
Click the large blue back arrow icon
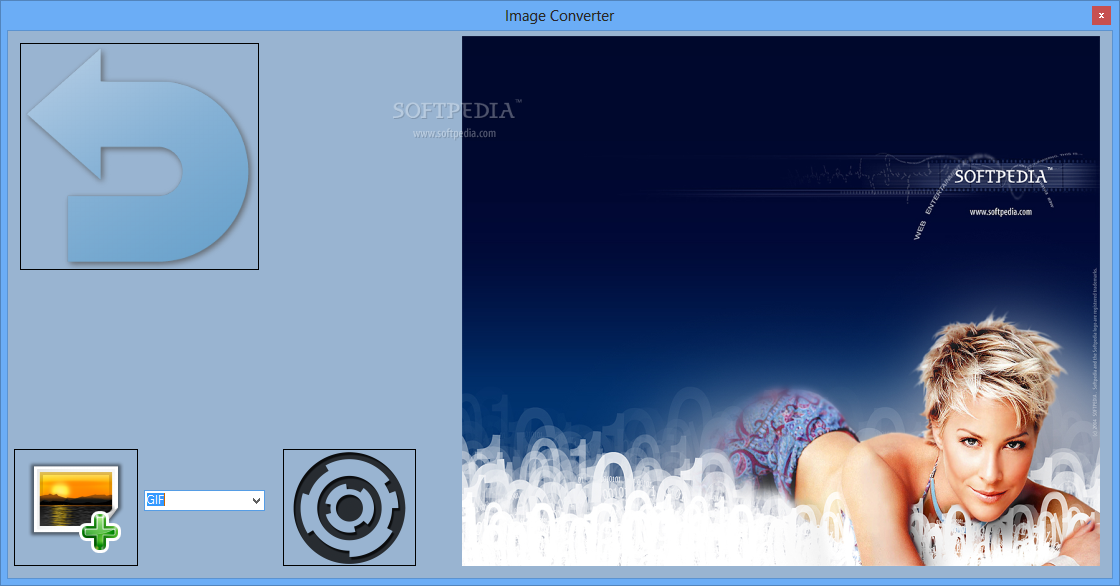click(x=139, y=157)
